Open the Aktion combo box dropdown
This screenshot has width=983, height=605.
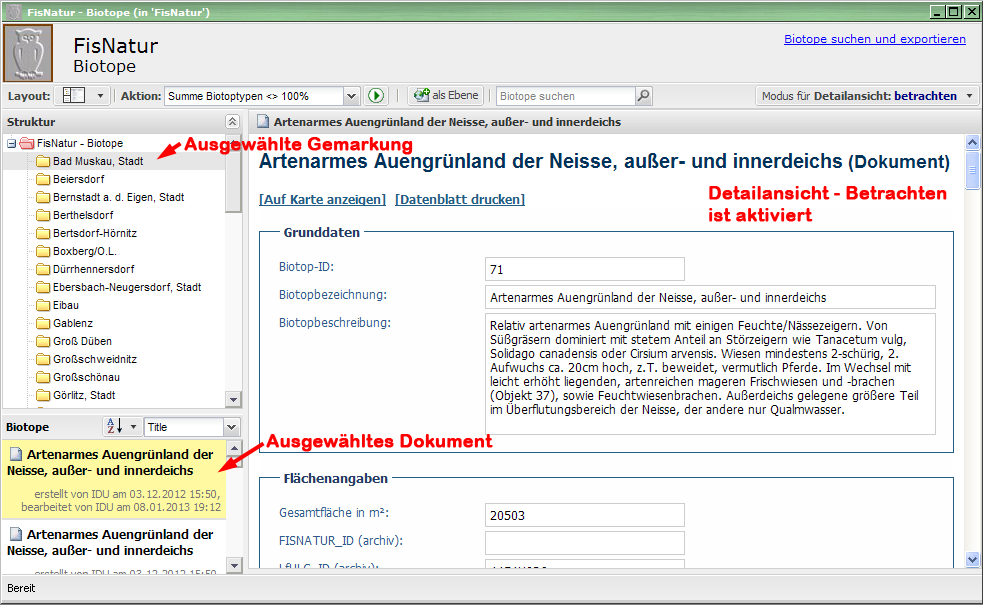tap(350, 96)
